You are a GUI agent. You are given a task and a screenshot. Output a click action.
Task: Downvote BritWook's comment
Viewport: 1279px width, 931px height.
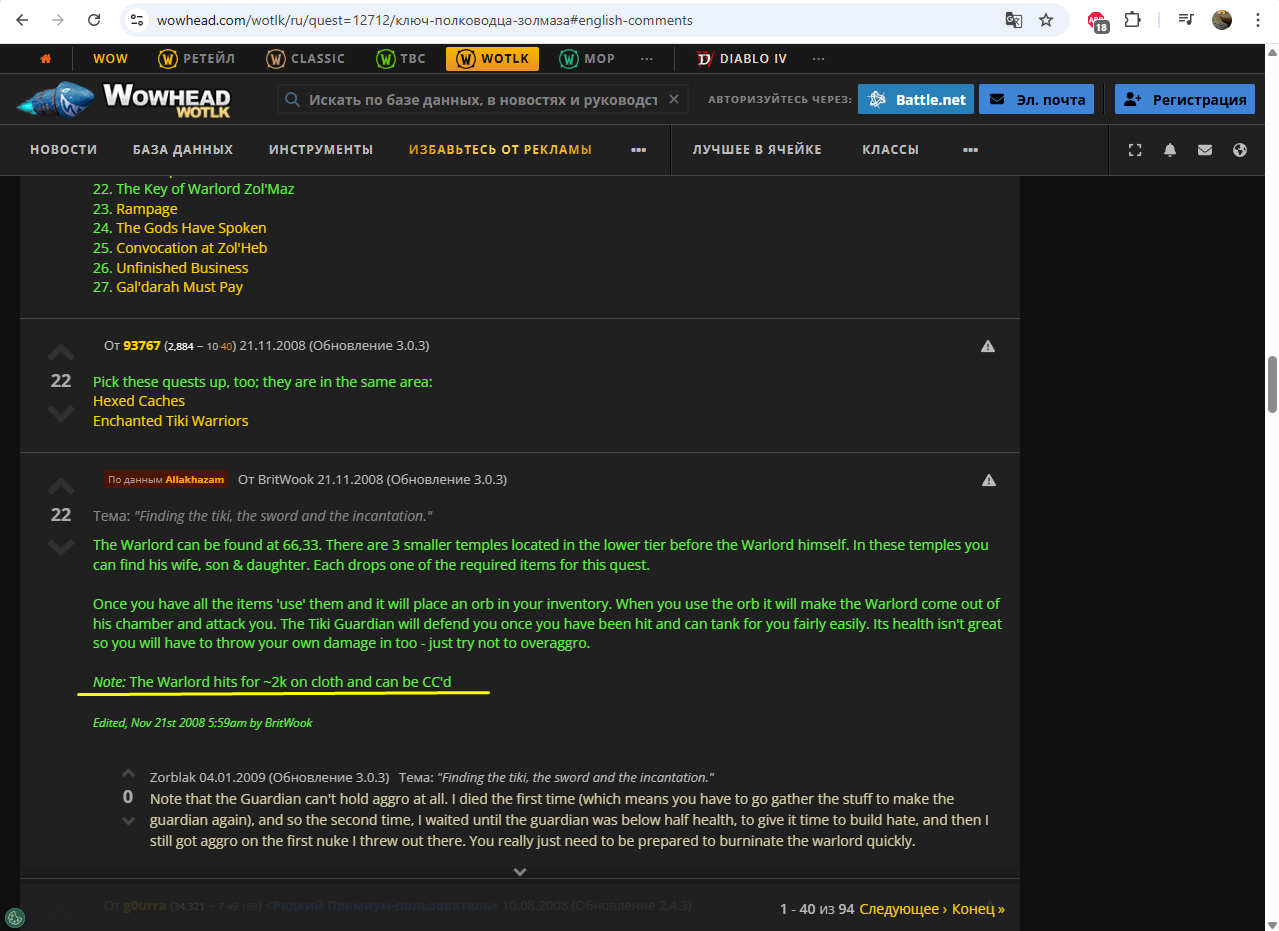[x=61, y=547]
